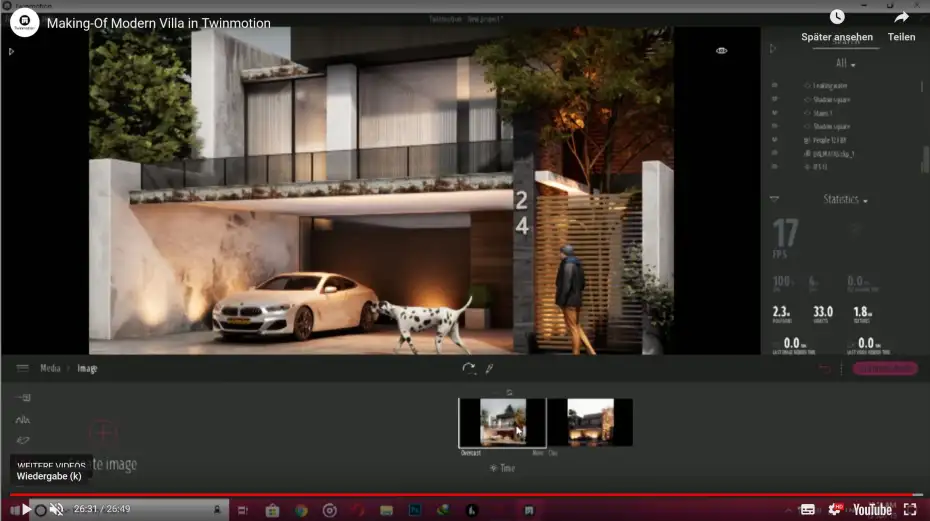Click the '26:31 / 26:49' time display

[101, 509]
